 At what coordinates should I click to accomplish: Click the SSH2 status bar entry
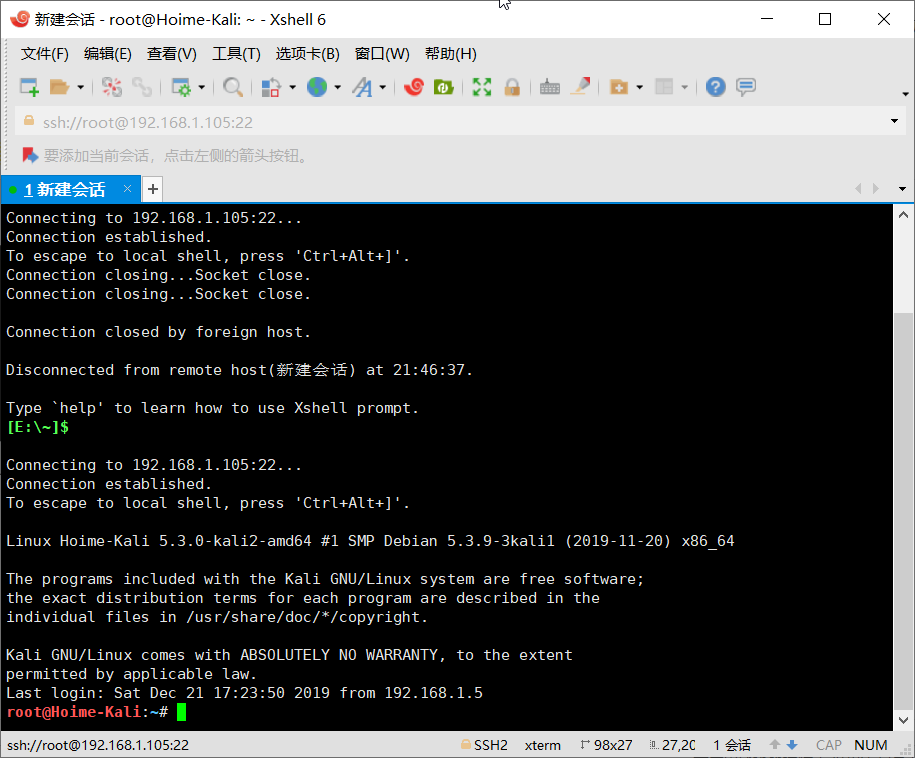[484, 745]
